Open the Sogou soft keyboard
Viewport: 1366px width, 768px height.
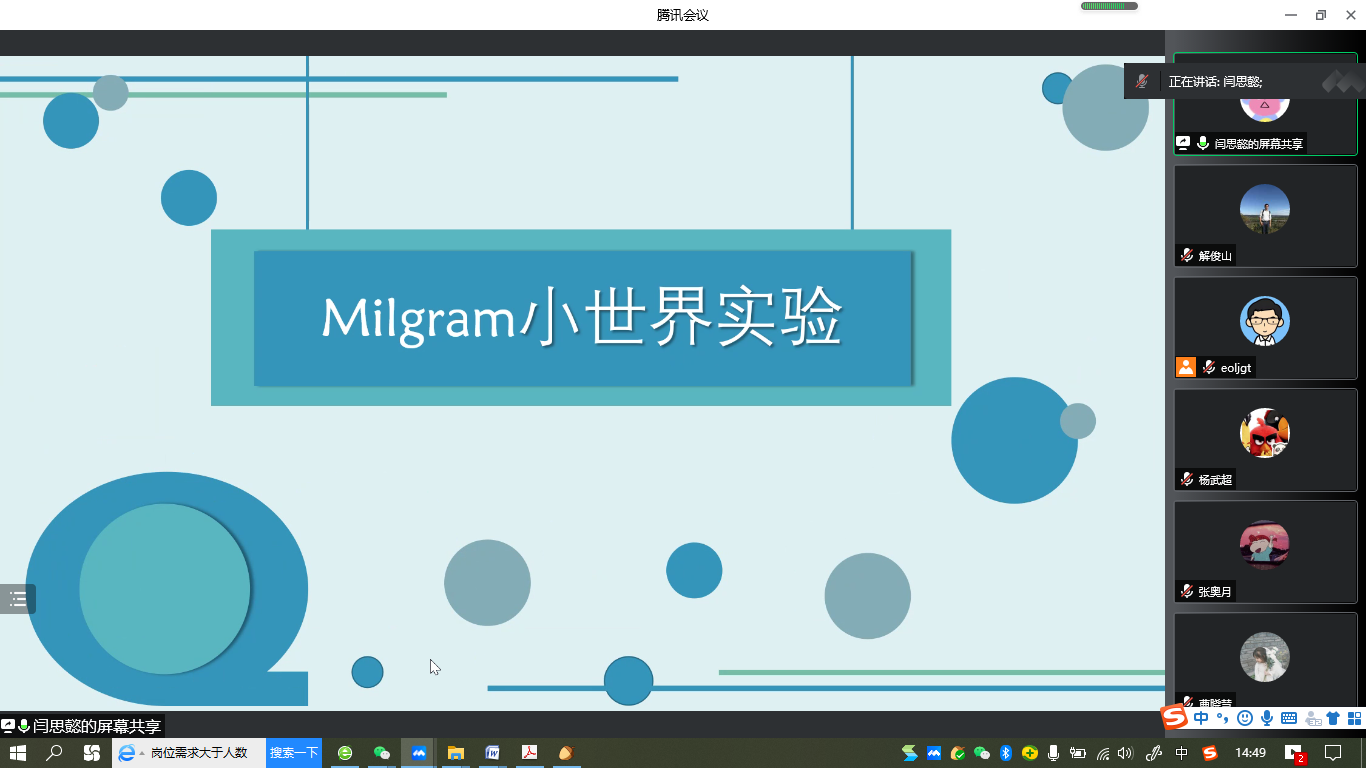click(1289, 718)
